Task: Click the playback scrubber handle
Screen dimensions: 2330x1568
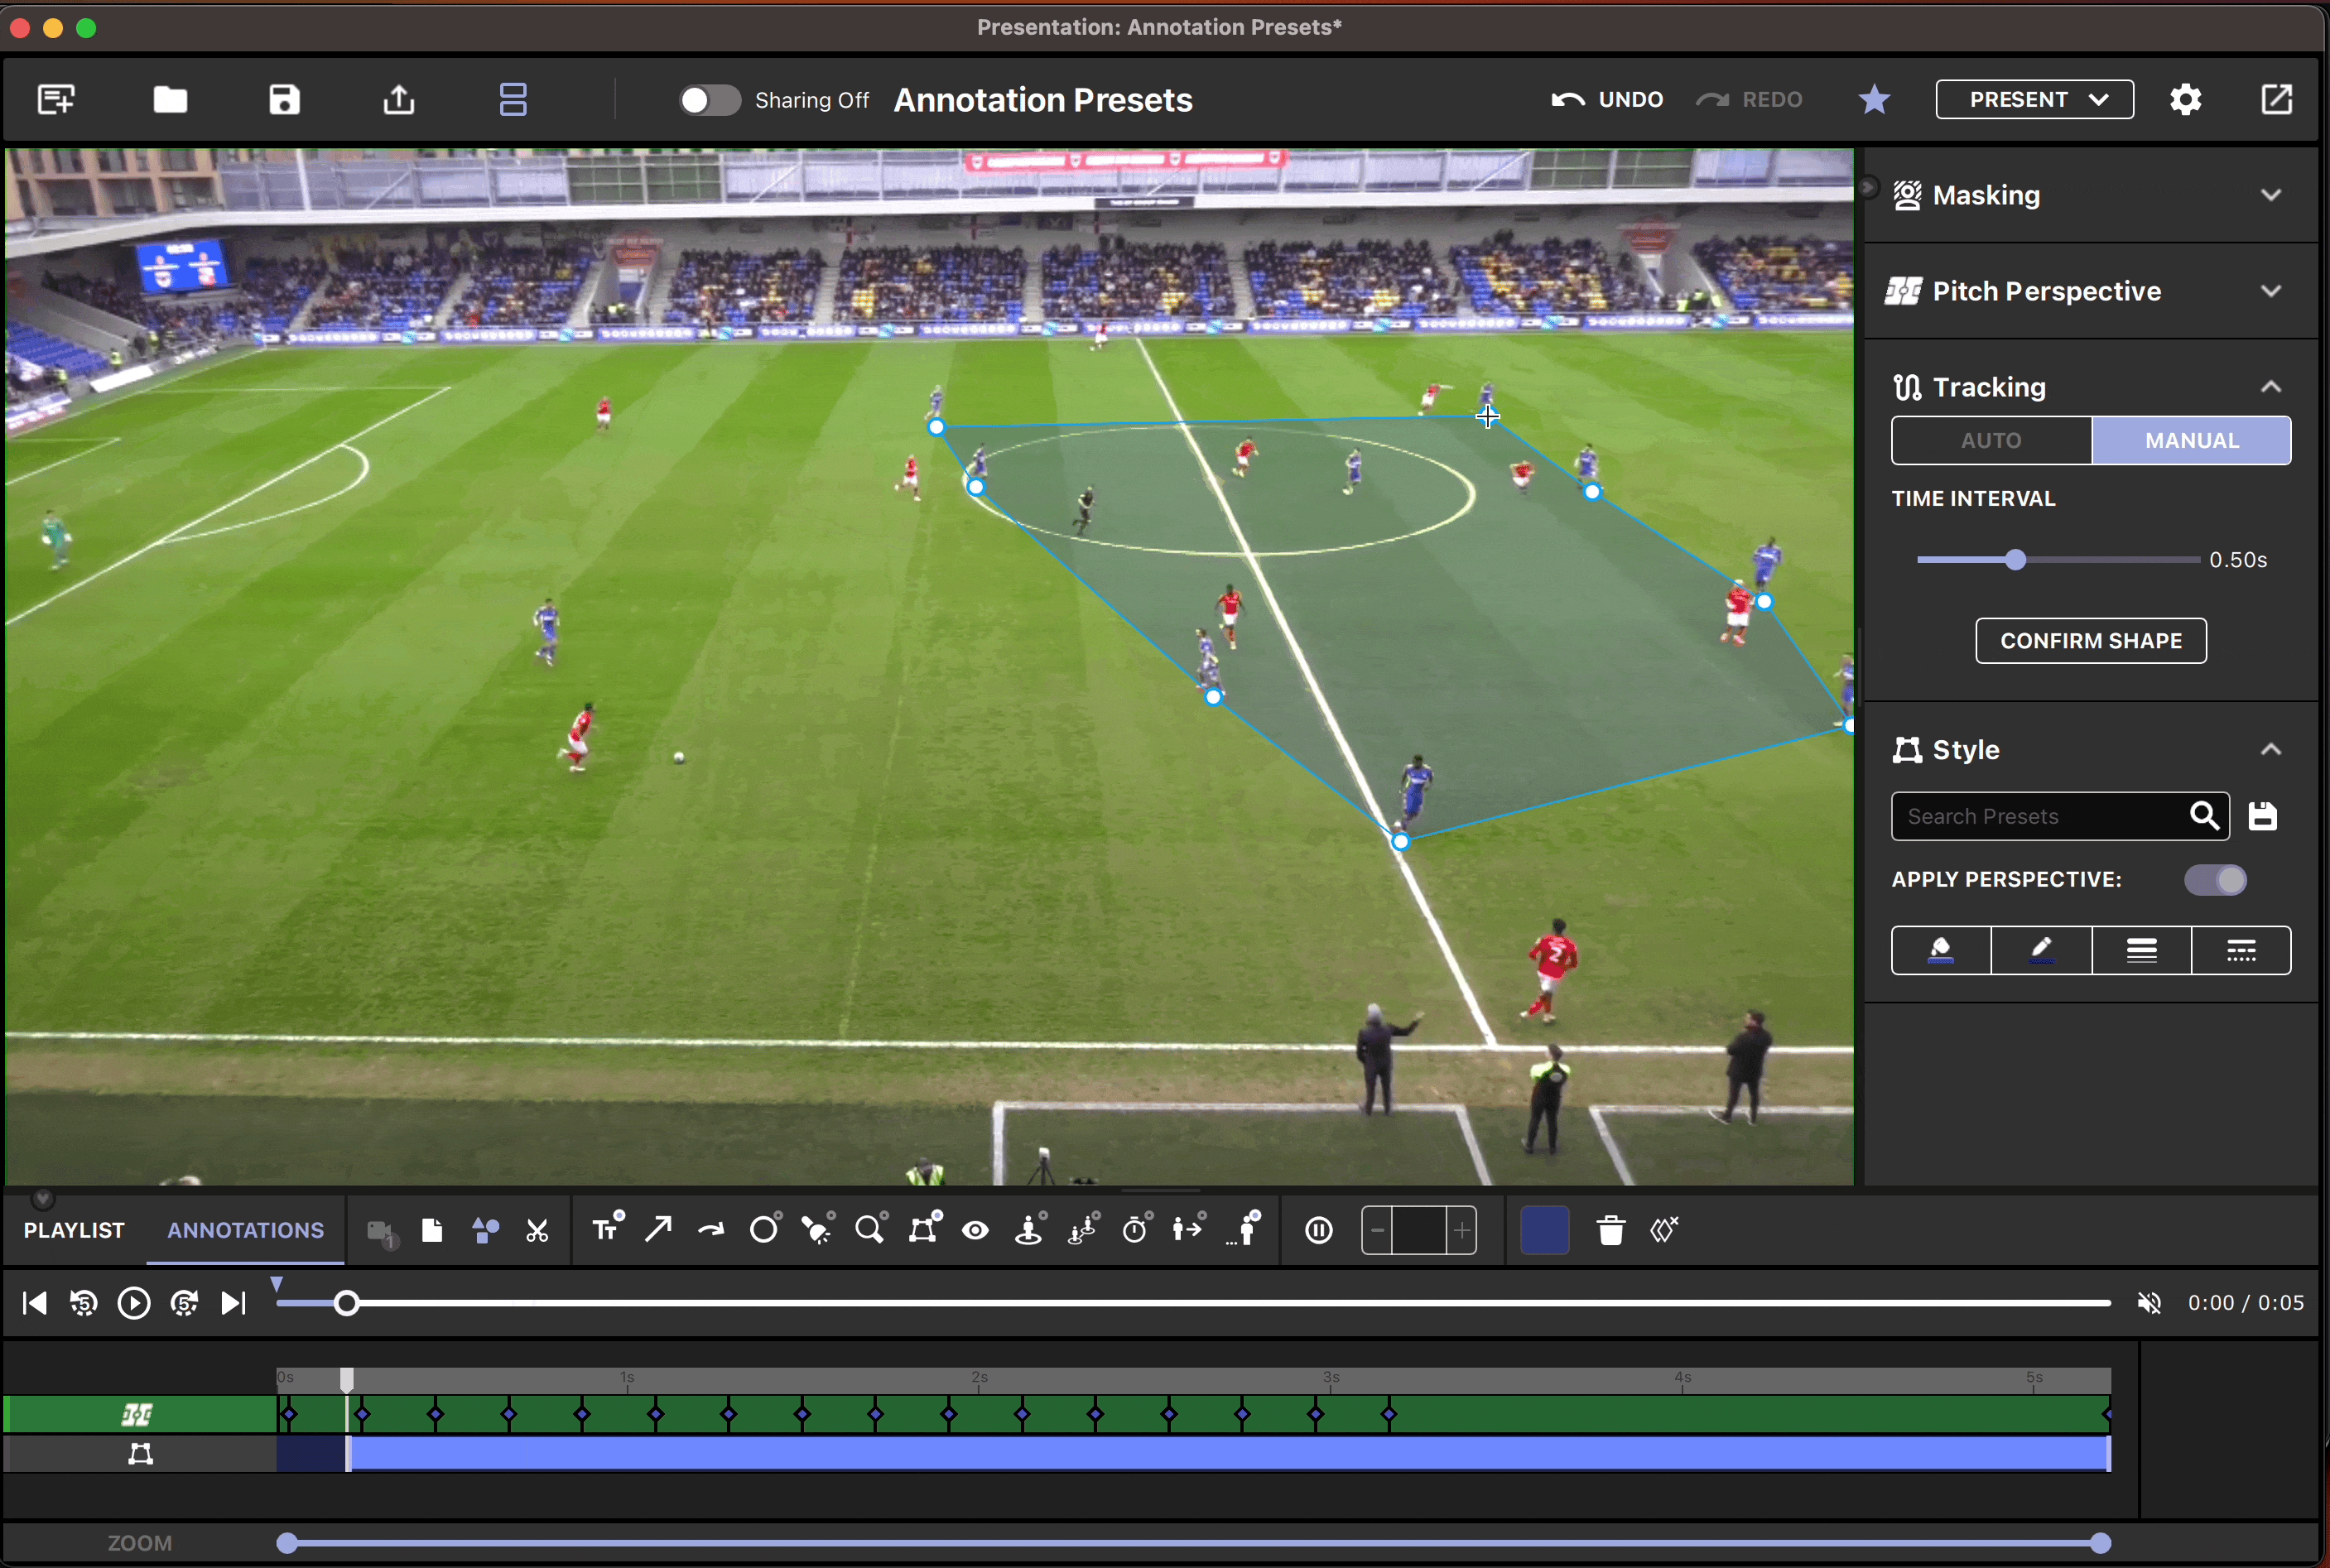Action: (346, 1302)
